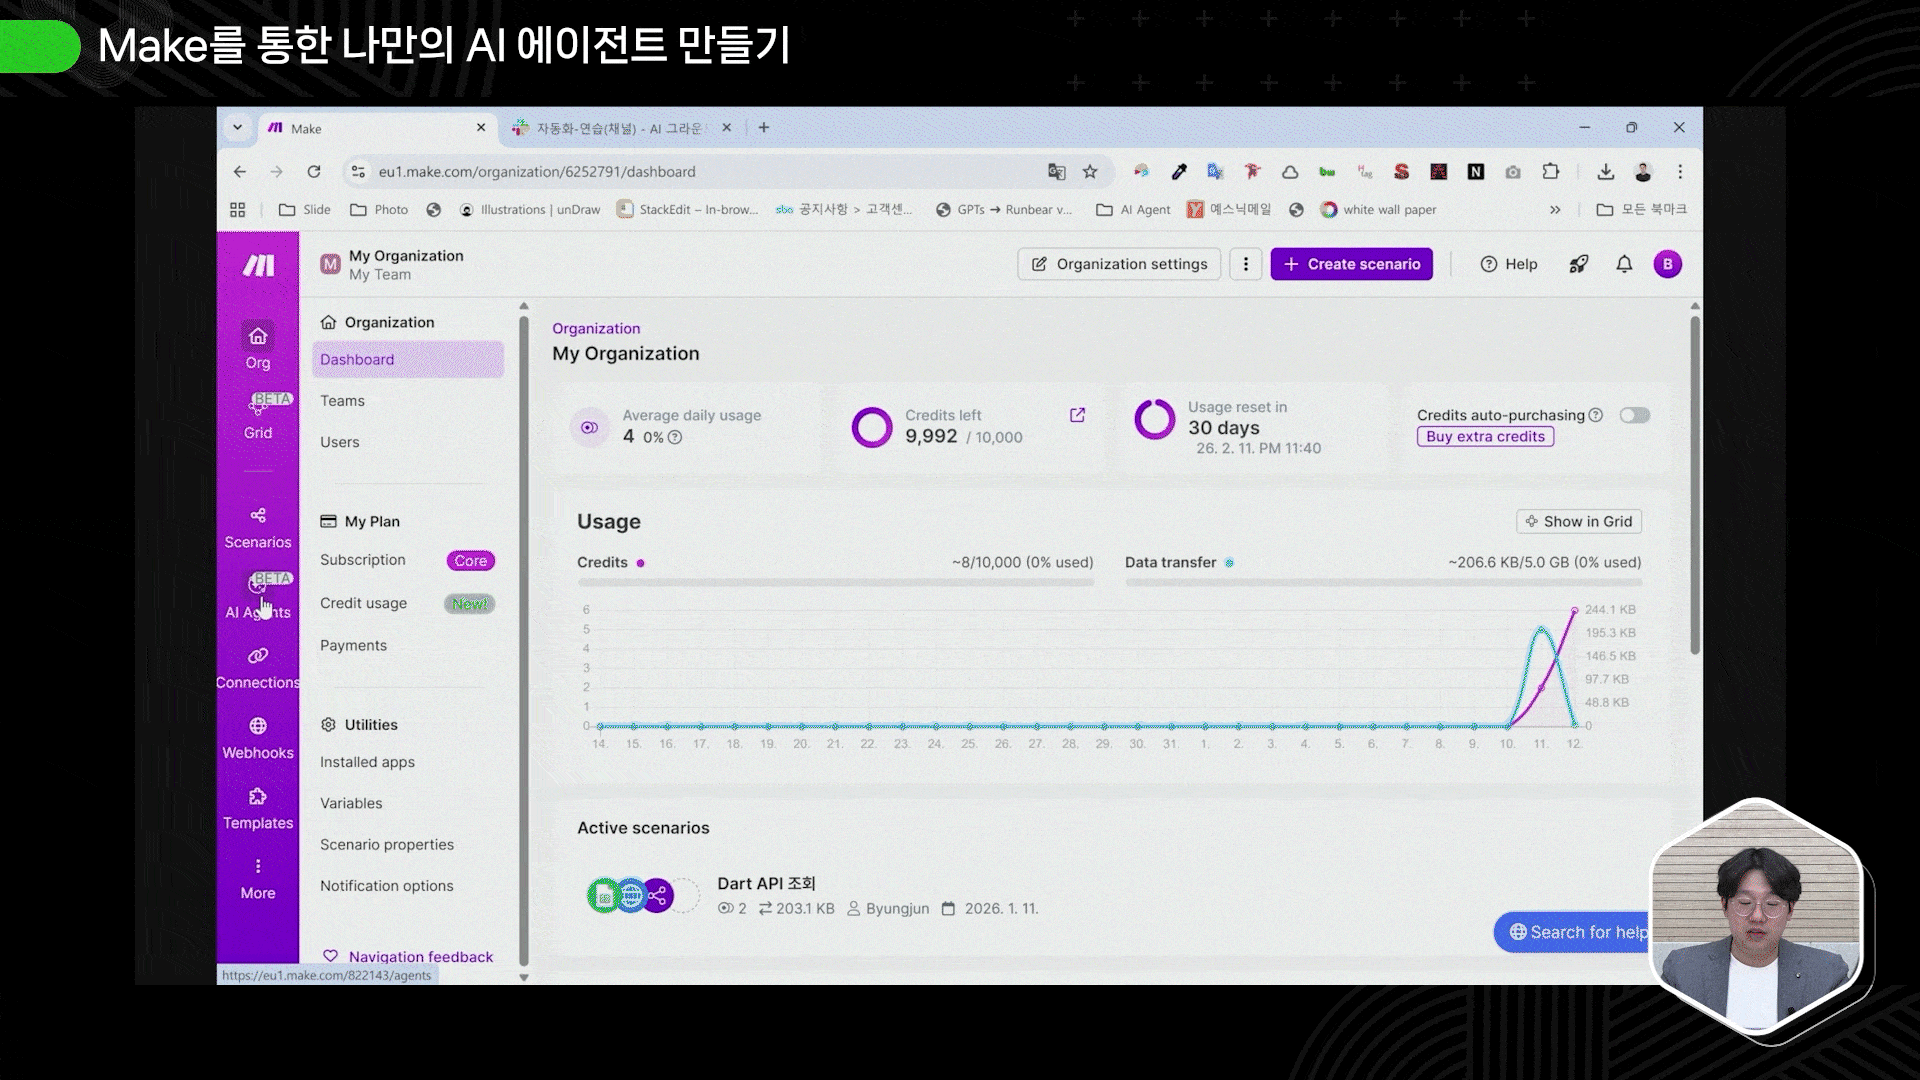This screenshot has width=1920, height=1080.
Task: Open external link icon beside Credits left
Action: 1077,415
